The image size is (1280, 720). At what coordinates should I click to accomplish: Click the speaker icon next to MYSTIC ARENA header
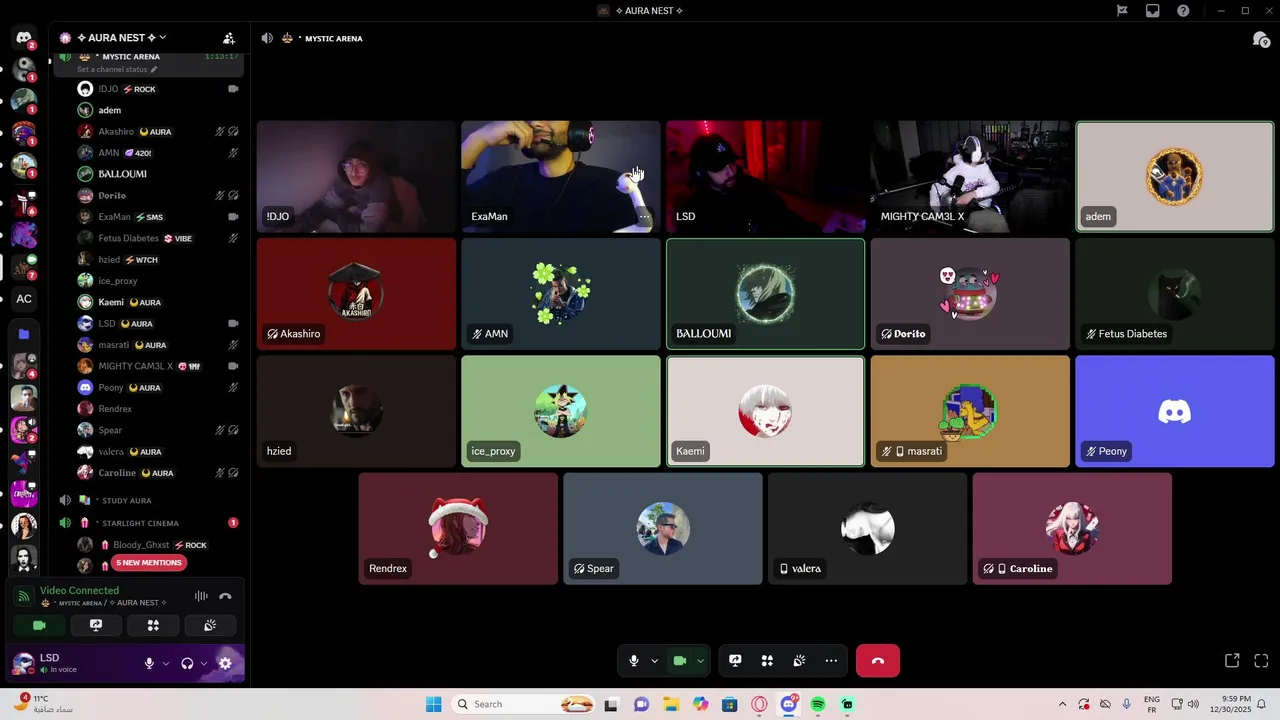(x=267, y=38)
